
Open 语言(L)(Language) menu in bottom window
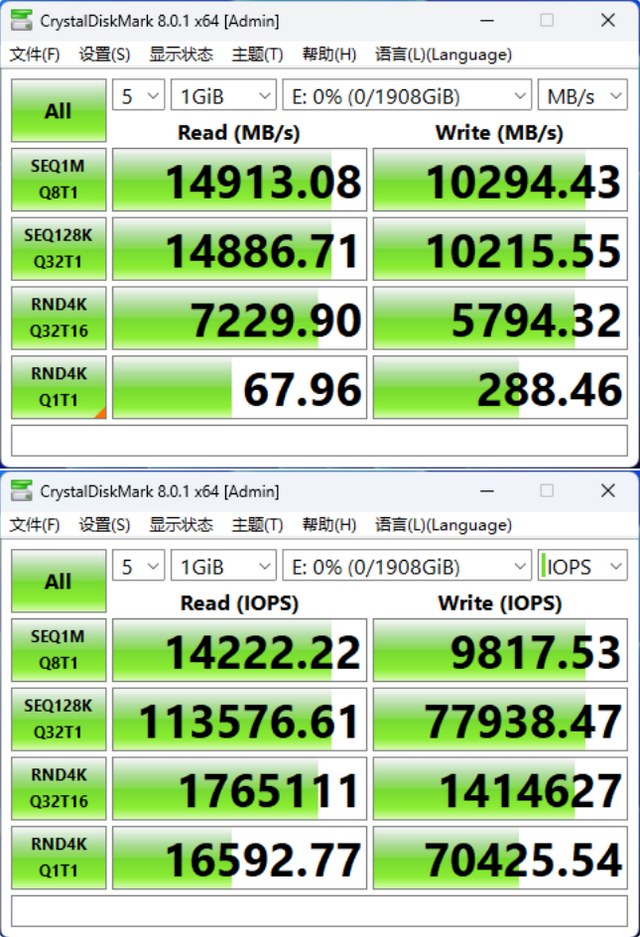[443, 525]
